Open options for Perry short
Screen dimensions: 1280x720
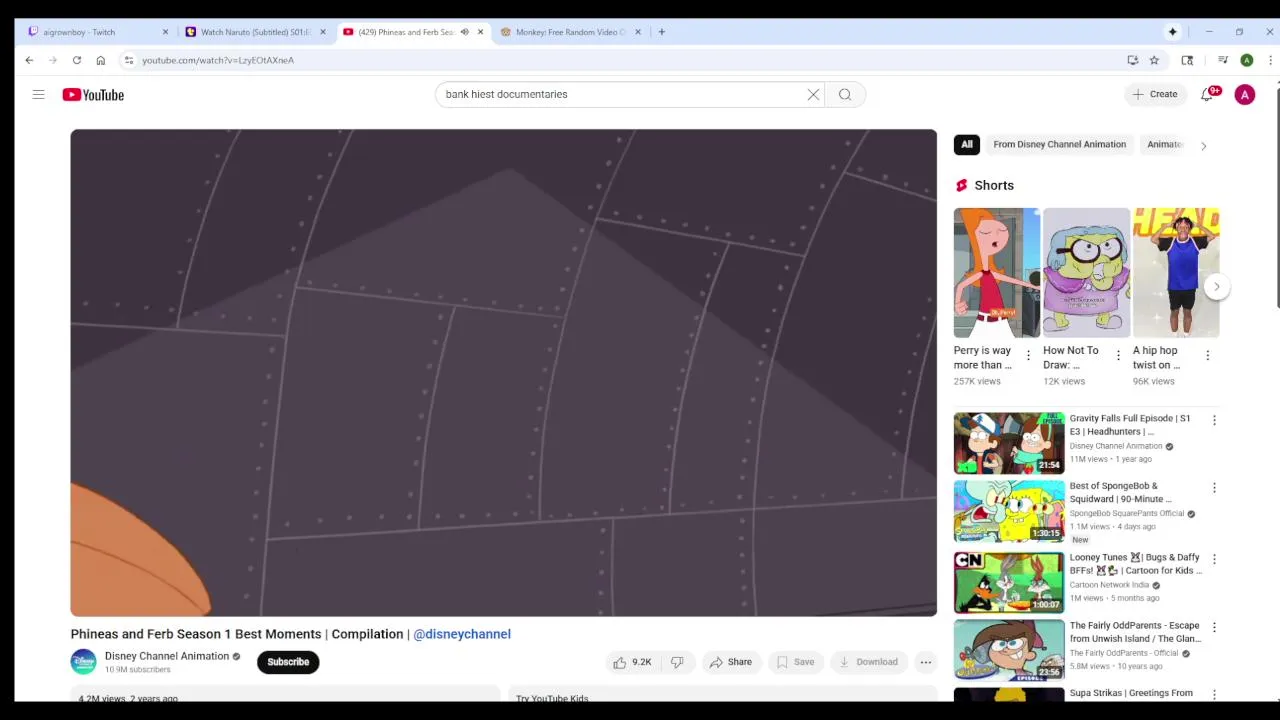tap(1028, 355)
